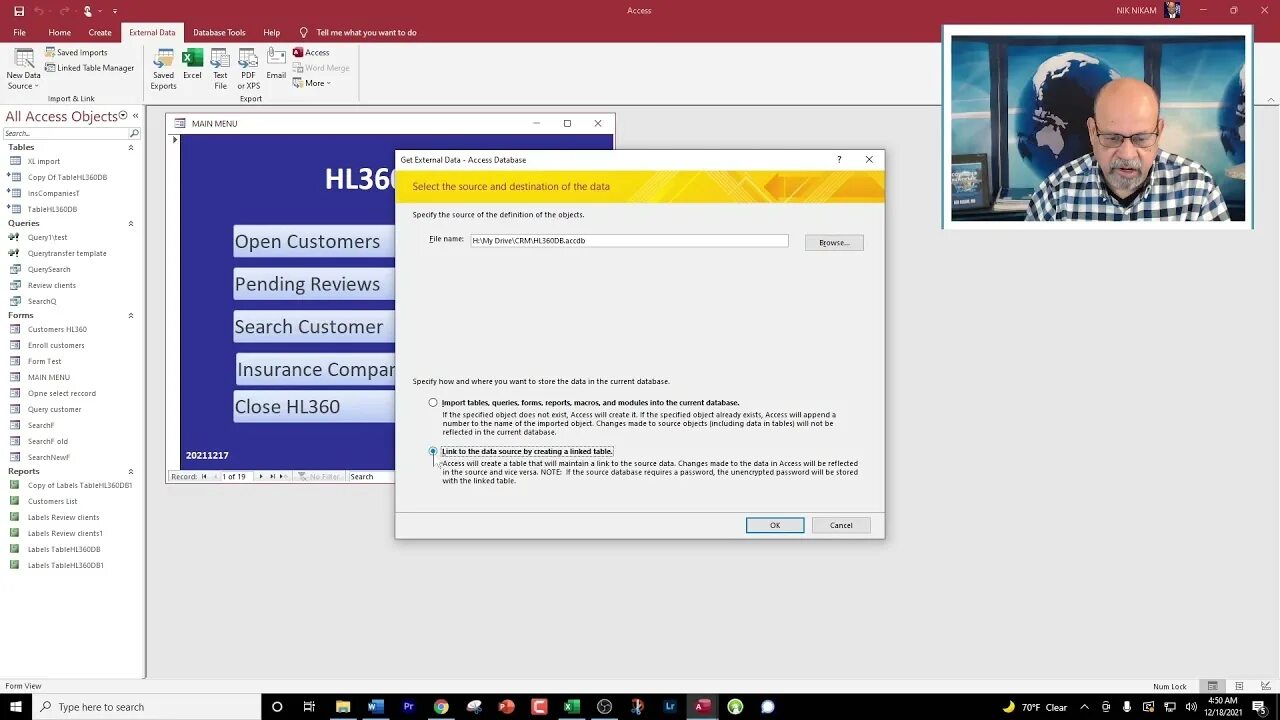Click the Save icon in the quick access toolbar
The image size is (1280, 720).
coord(19,11)
